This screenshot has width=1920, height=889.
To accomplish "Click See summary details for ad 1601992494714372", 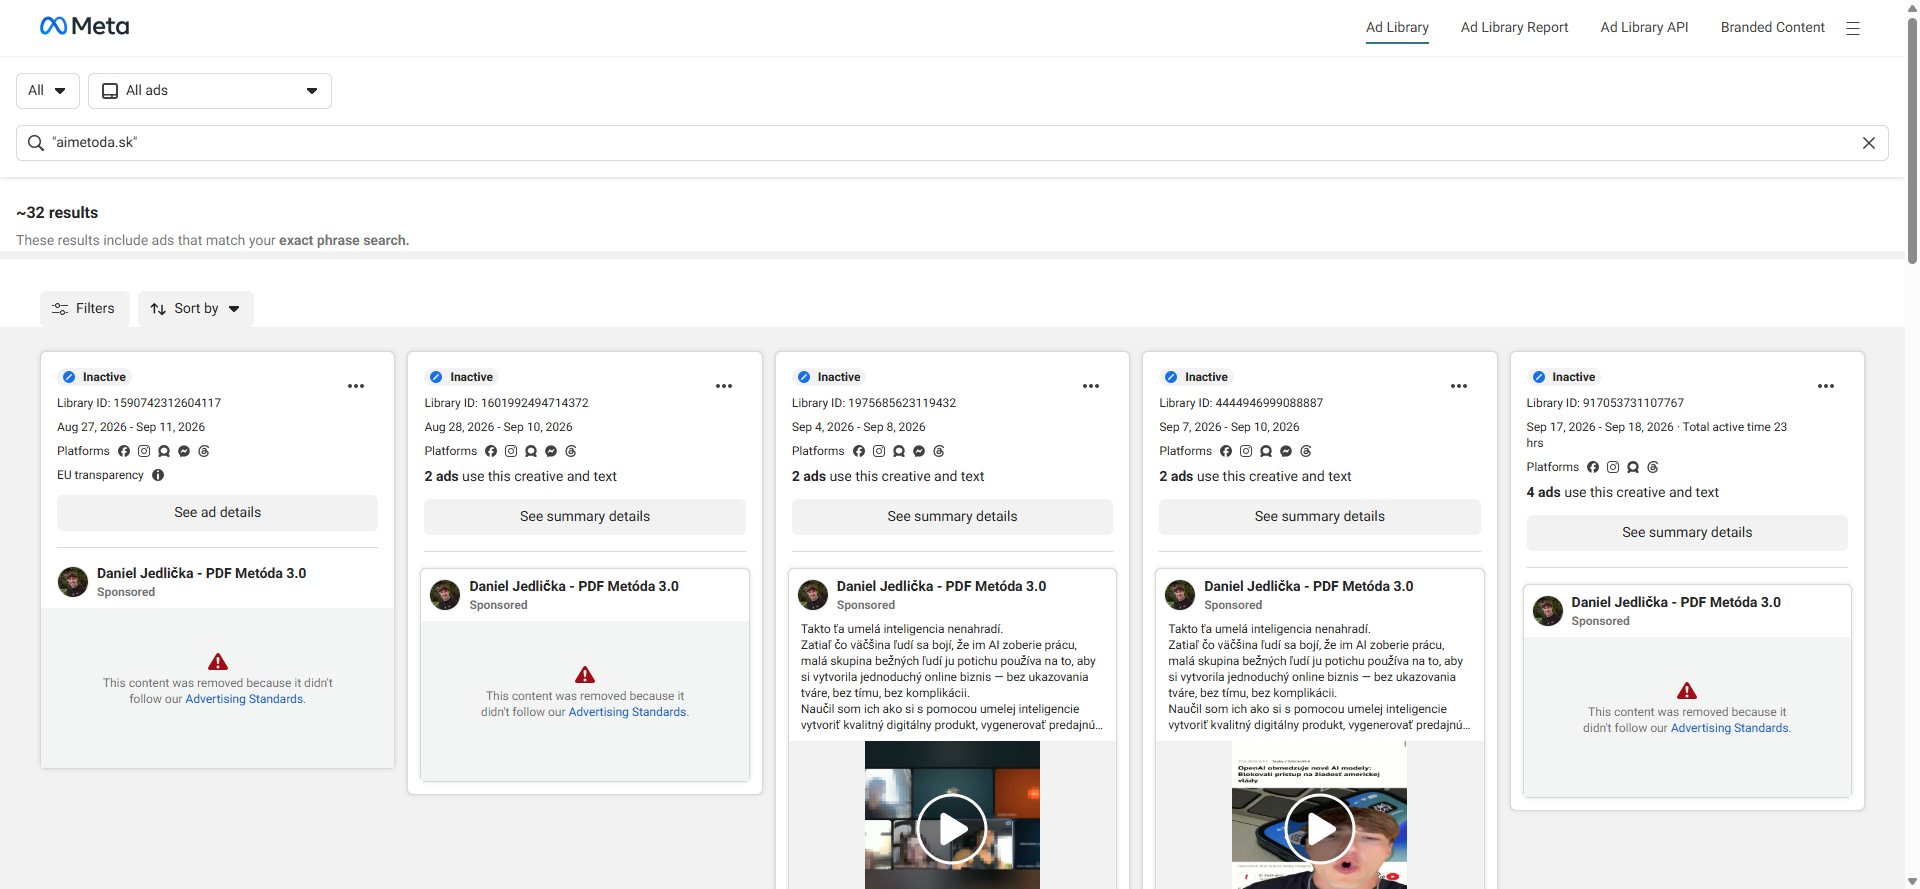I will click(585, 517).
